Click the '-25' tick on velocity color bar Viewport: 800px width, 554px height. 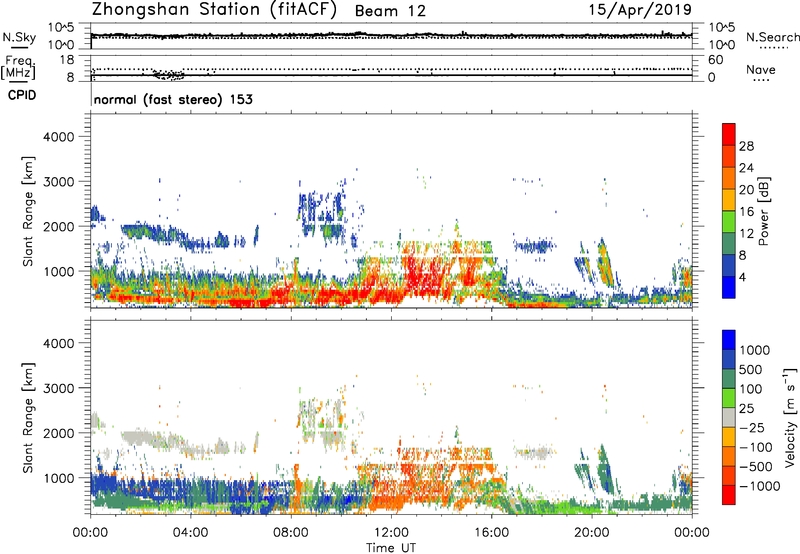(x=752, y=428)
